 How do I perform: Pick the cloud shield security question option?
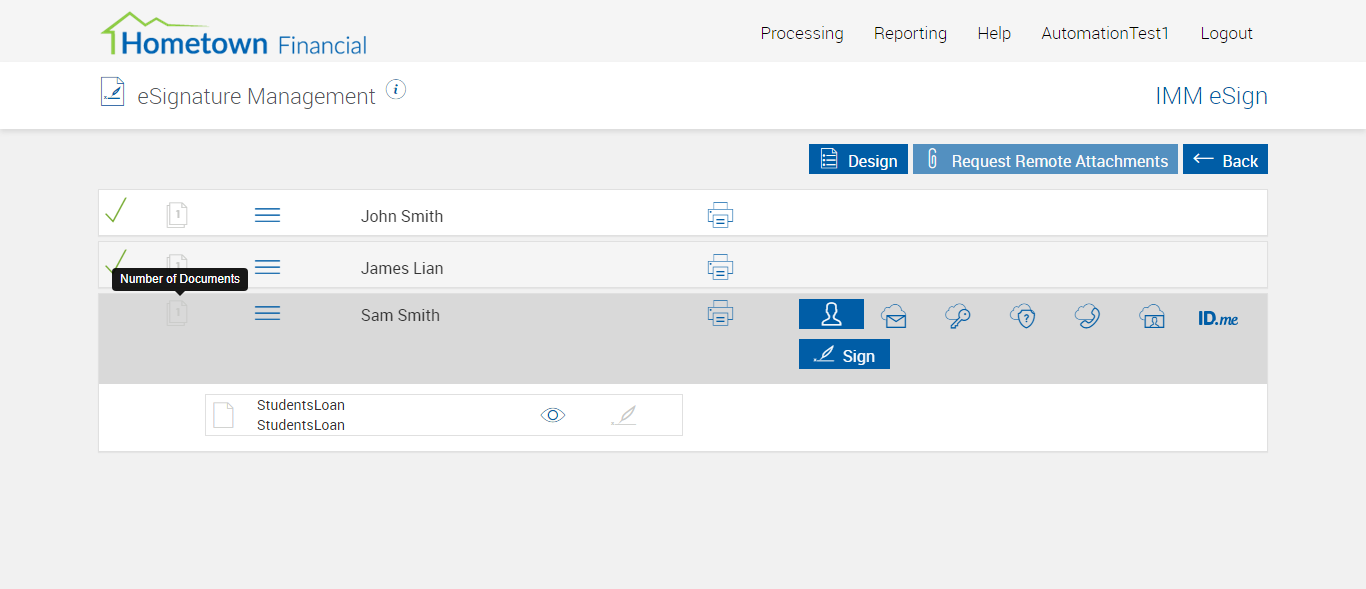coord(1022,317)
